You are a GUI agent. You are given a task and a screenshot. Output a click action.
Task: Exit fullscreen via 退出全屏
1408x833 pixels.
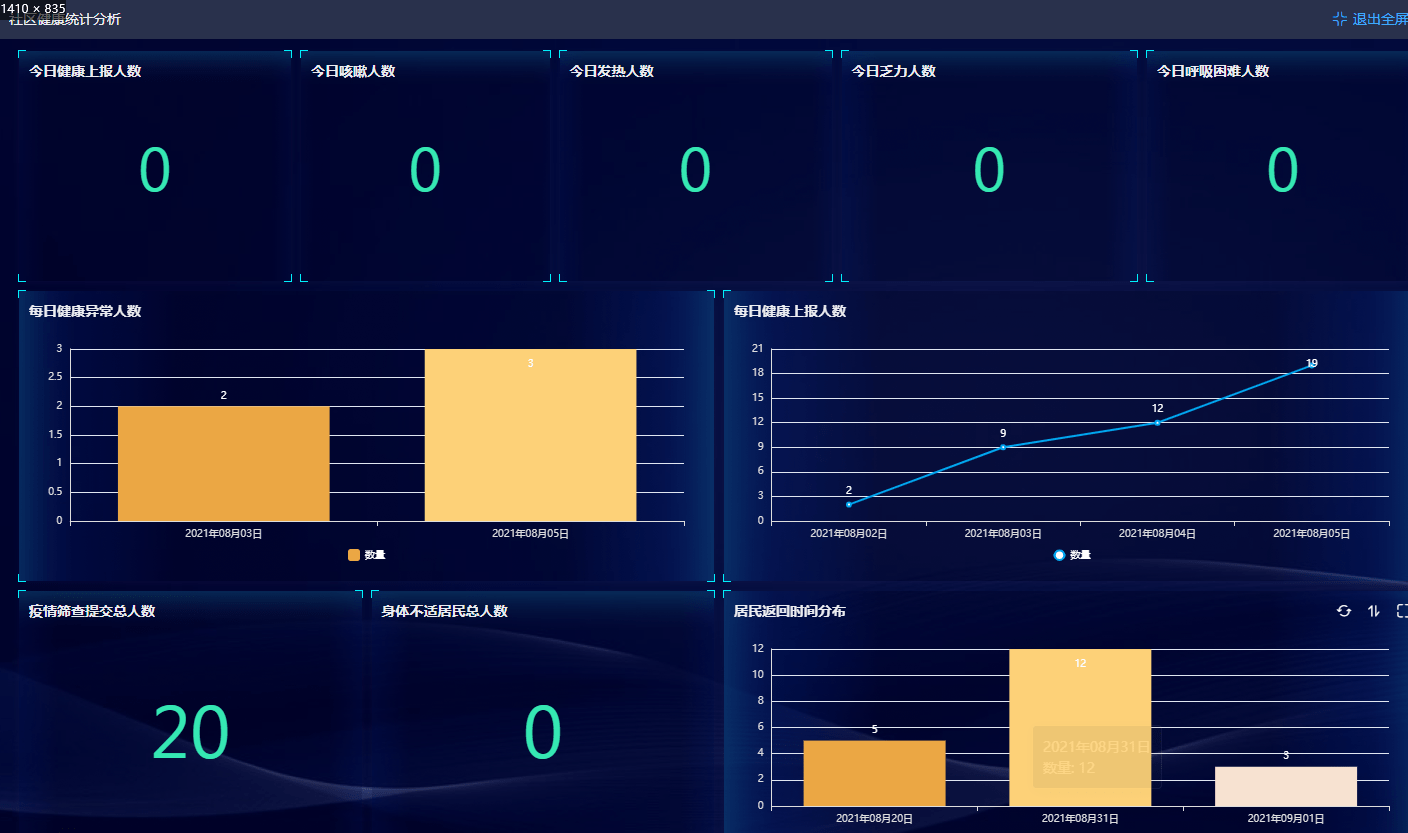pyautogui.click(x=1370, y=19)
